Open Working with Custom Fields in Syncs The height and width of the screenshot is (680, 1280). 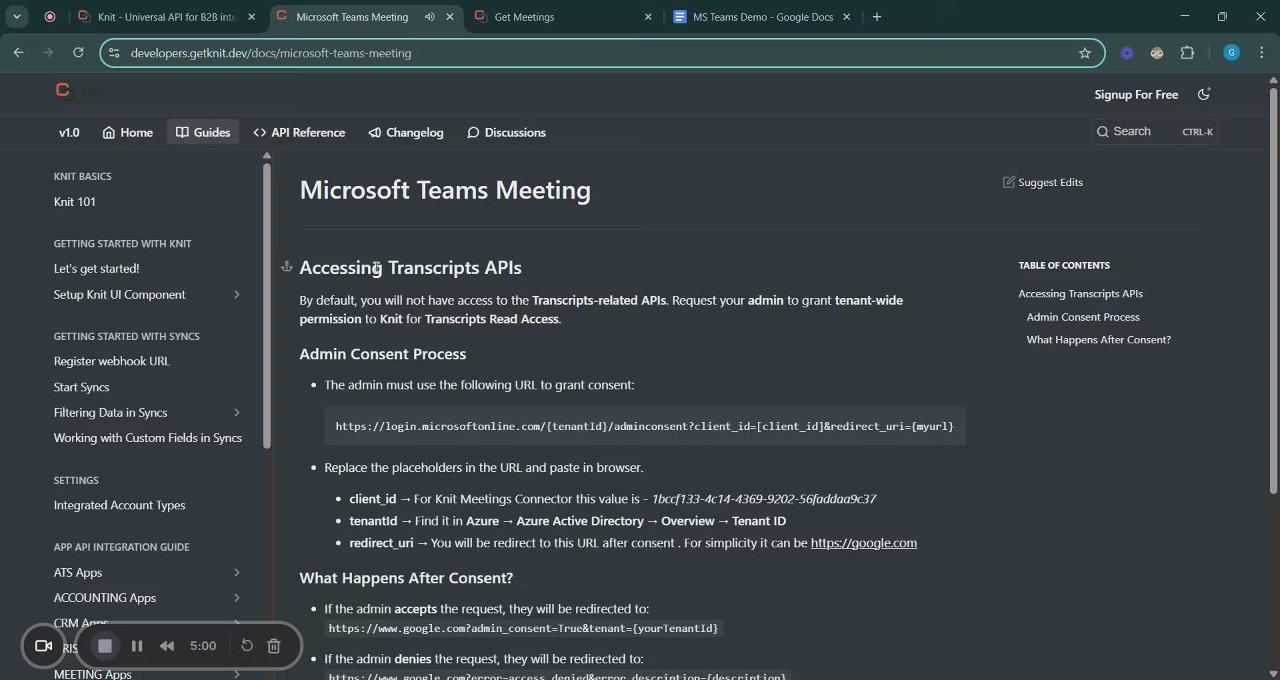148,438
